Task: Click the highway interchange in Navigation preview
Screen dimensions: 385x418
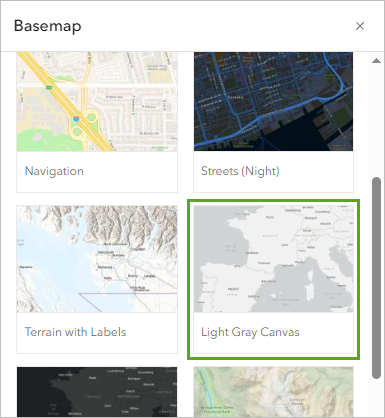Action: click(80, 122)
